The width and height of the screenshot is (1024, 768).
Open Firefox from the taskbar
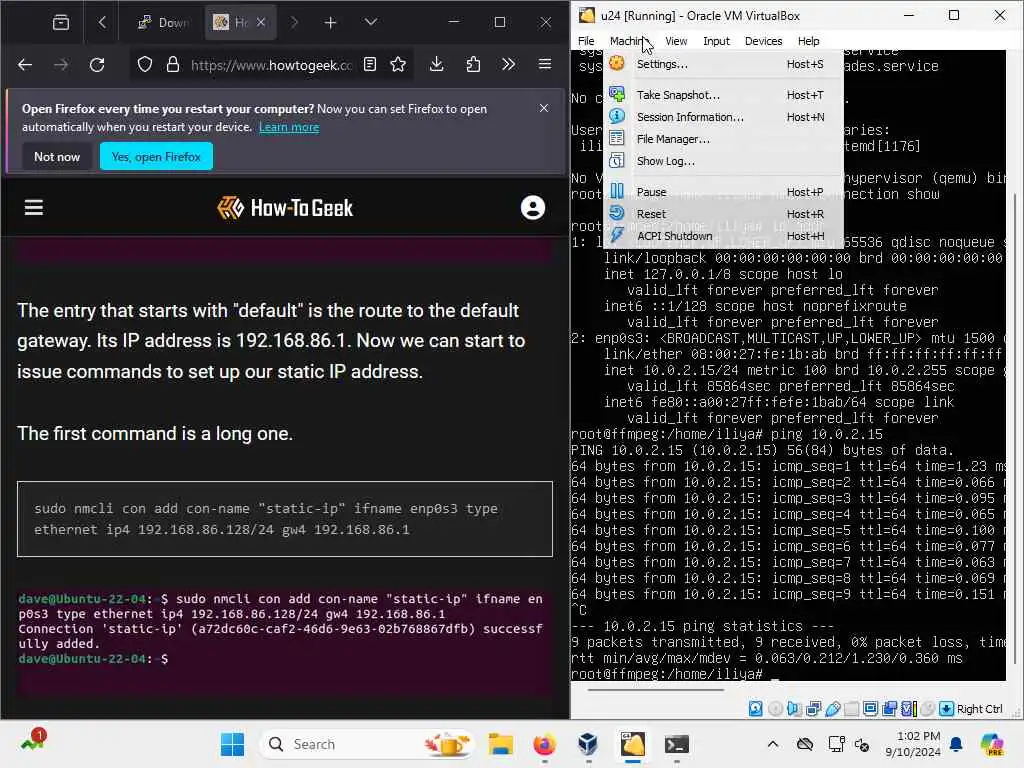pos(544,744)
